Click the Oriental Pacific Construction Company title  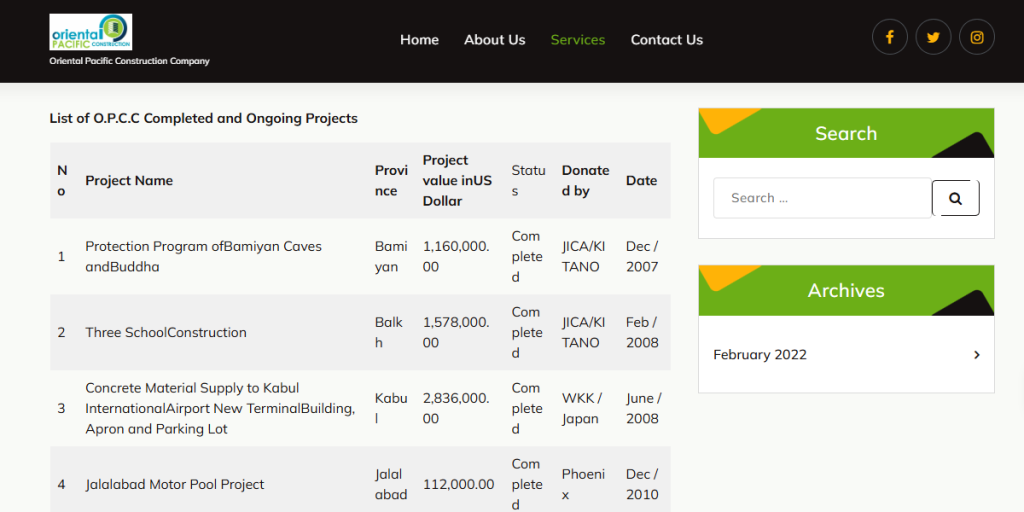click(x=129, y=61)
